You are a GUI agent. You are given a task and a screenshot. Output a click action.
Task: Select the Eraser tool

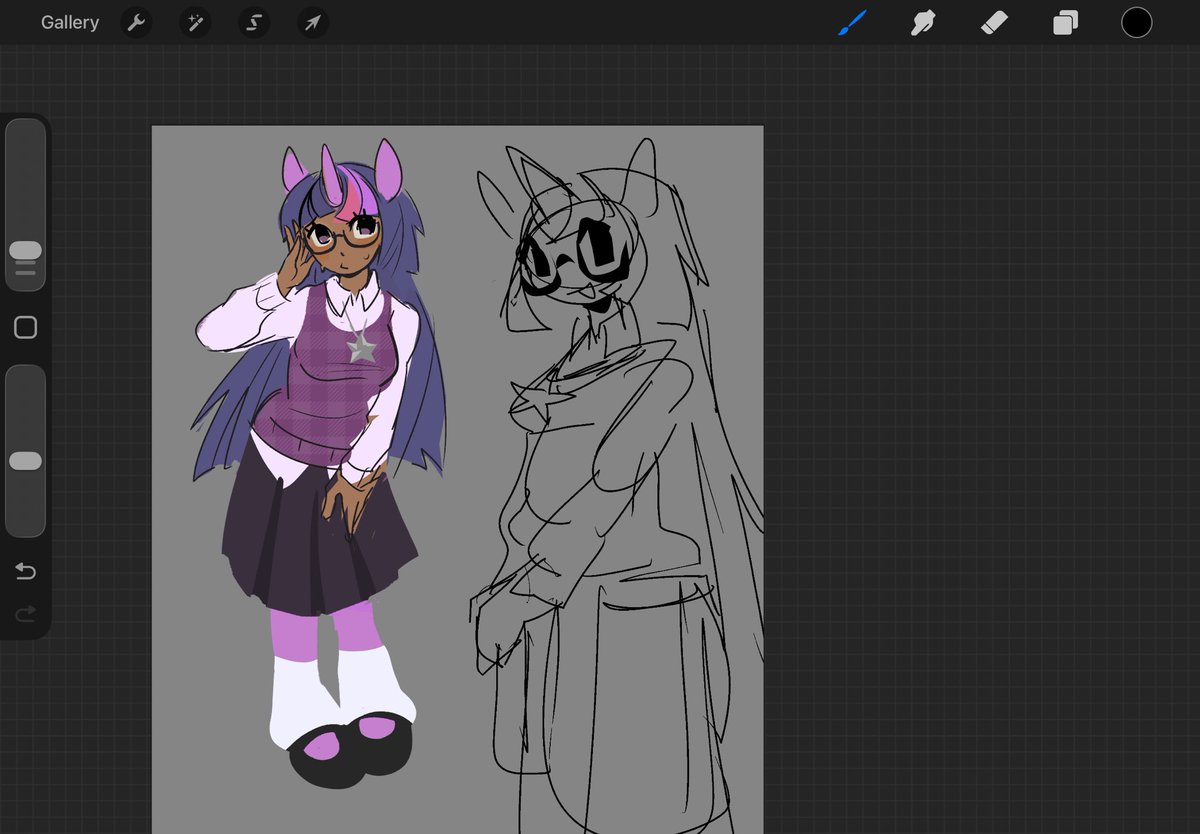(x=994, y=22)
